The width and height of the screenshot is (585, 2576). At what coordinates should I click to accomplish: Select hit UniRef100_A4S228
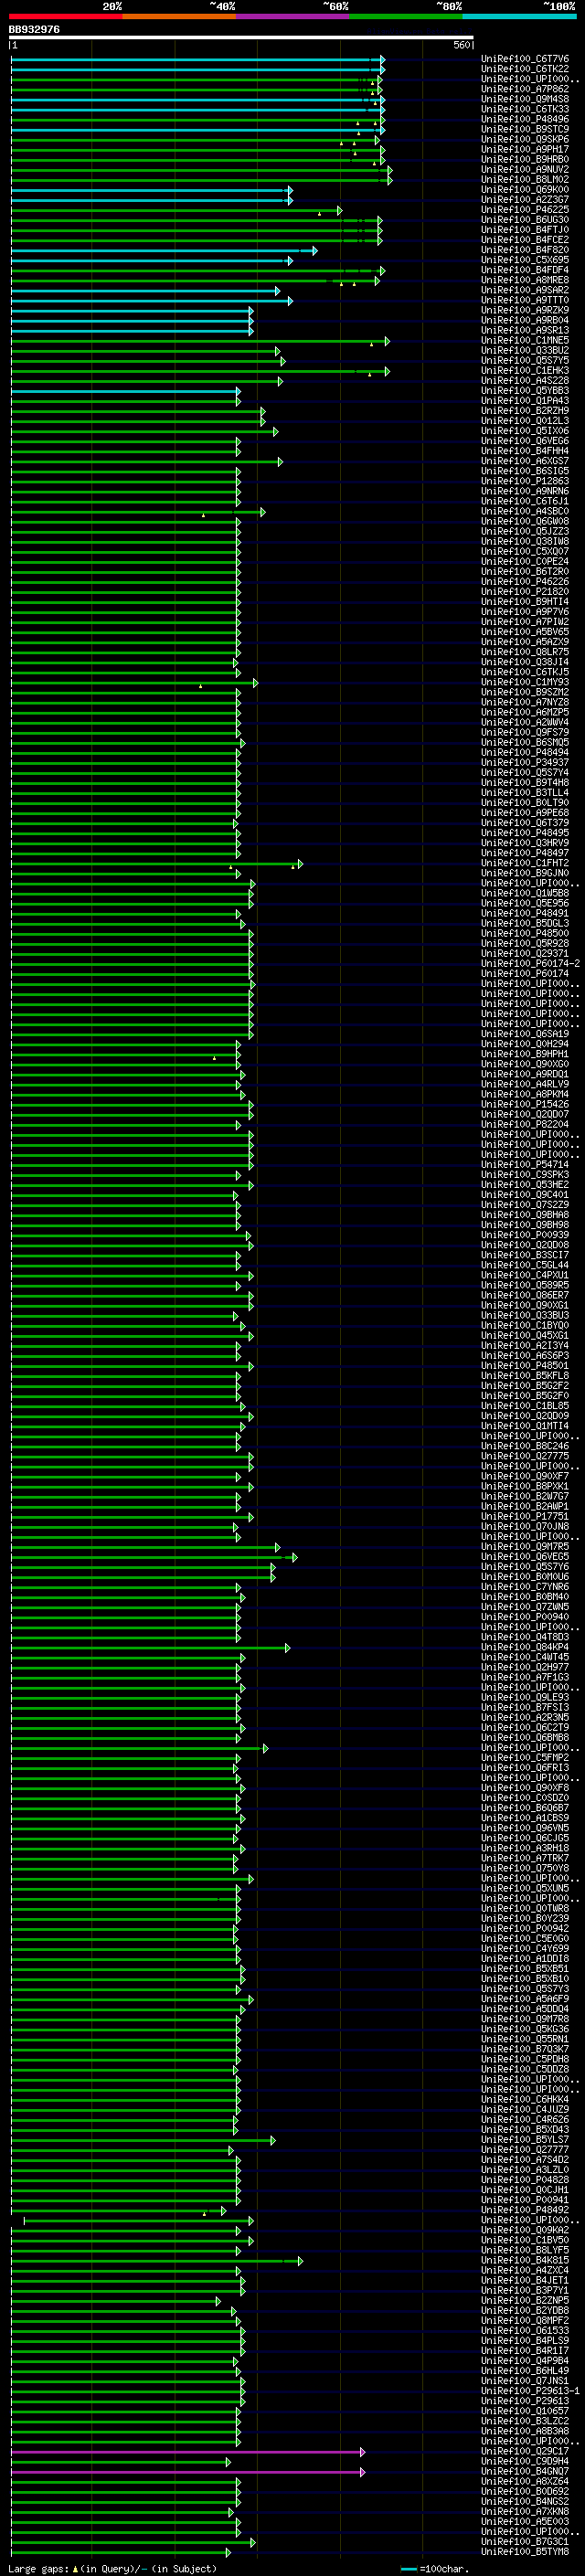pyautogui.click(x=525, y=381)
